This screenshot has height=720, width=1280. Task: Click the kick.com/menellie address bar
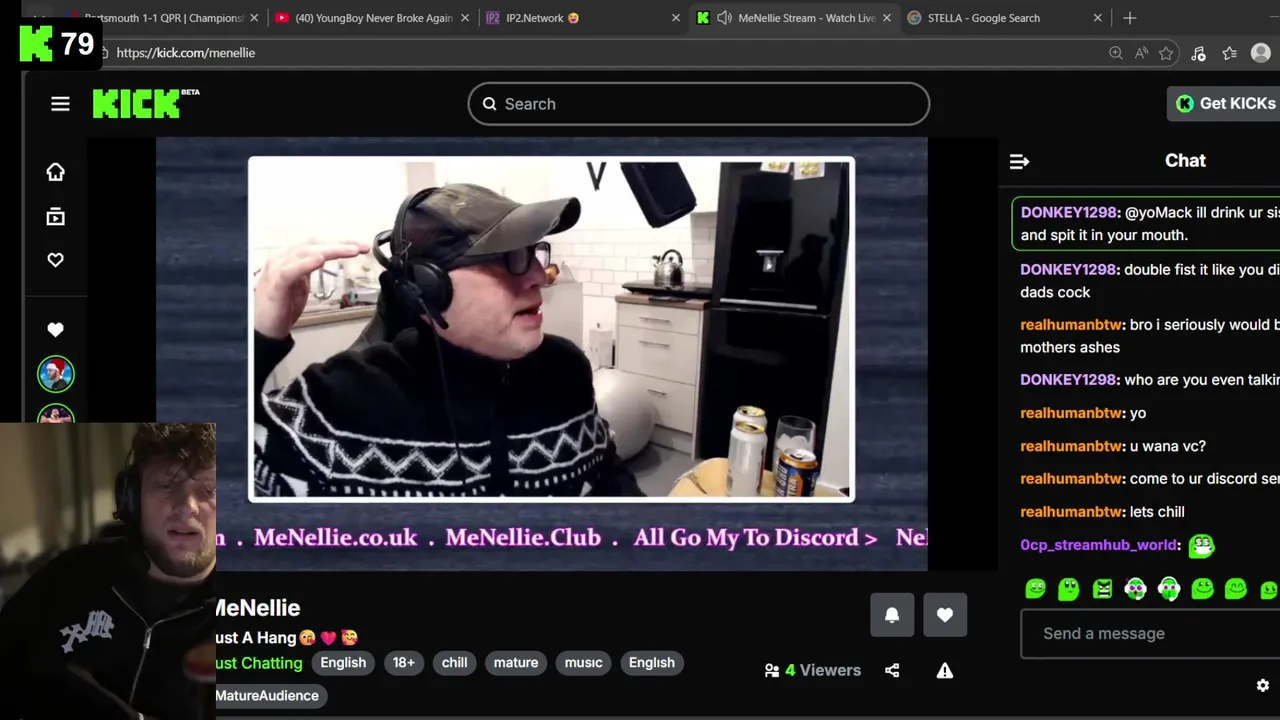[x=600, y=53]
